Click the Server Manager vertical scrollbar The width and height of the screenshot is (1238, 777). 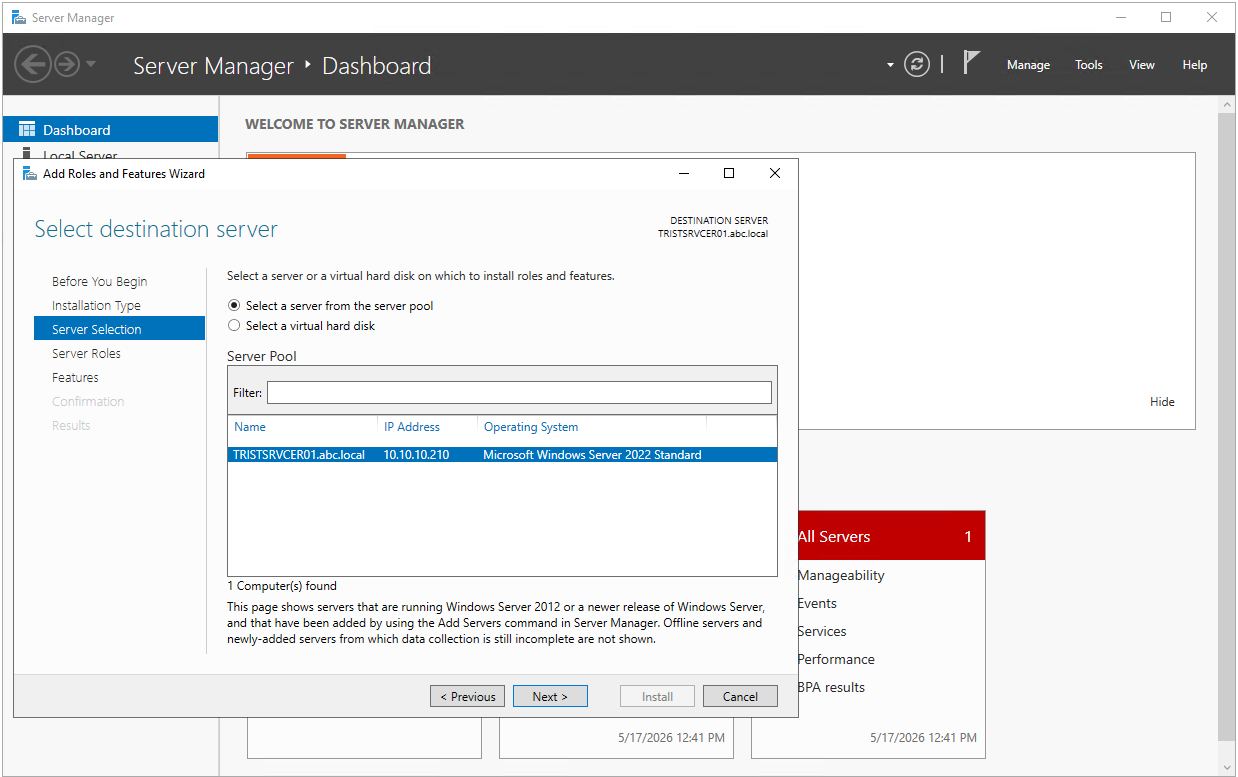pos(1228,425)
